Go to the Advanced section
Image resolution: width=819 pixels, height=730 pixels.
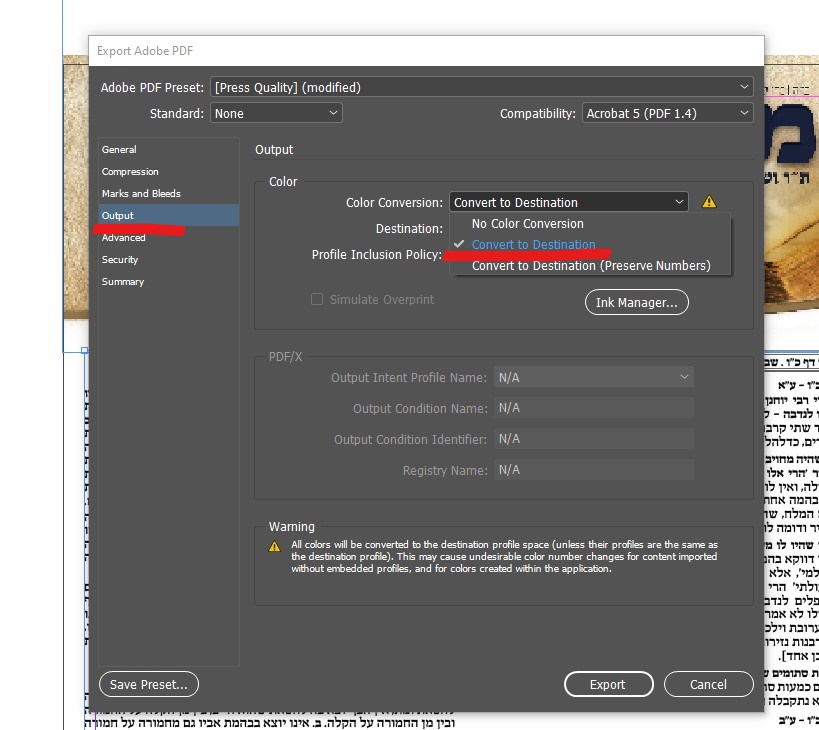click(x=169, y=238)
